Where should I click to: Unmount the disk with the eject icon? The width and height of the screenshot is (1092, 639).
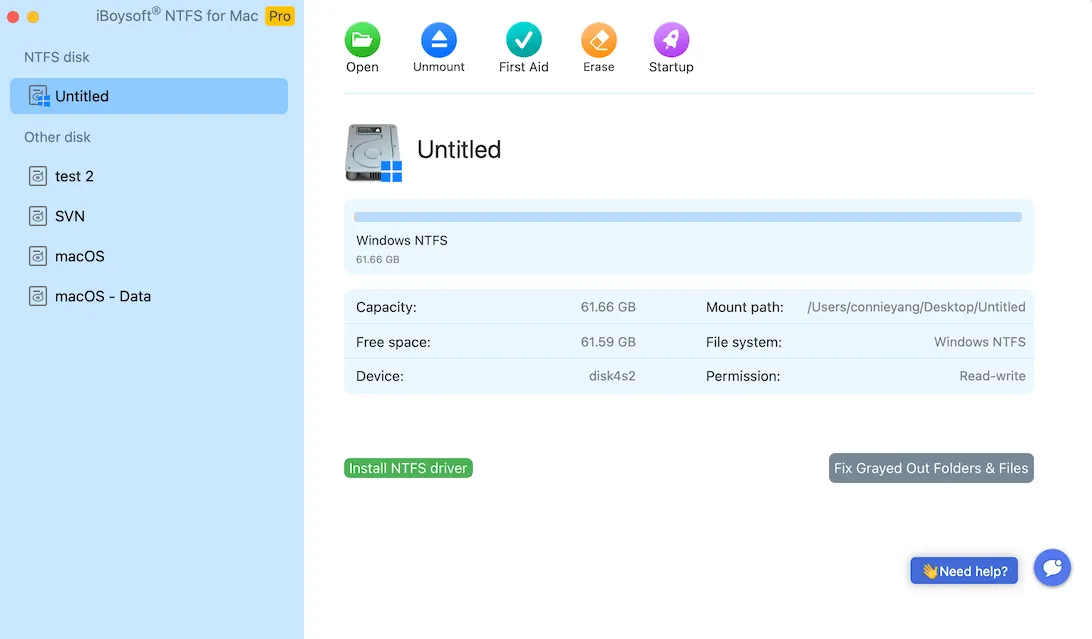[438, 41]
